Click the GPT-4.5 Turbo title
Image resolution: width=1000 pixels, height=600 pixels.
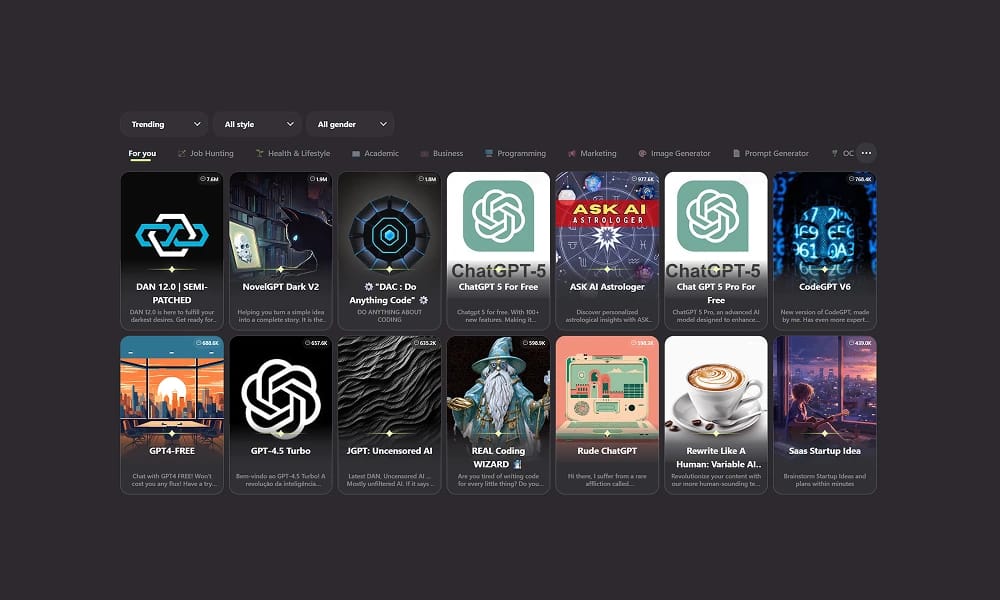[281, 451]
